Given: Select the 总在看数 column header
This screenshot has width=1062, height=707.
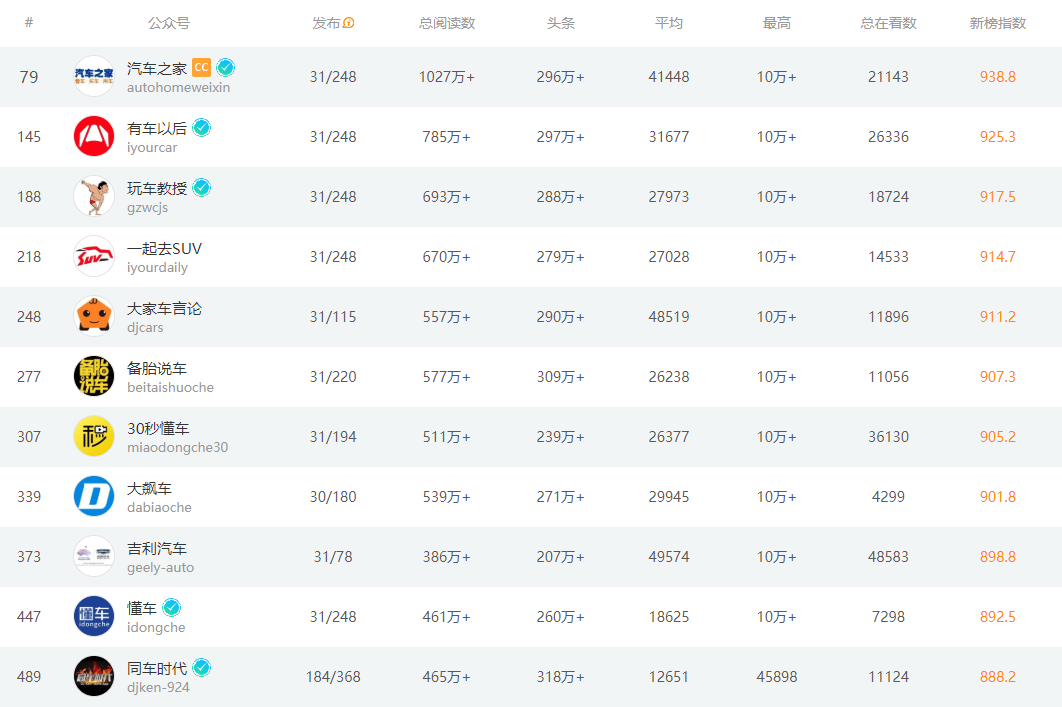Looking at the screenshot, I should (888, 23).
